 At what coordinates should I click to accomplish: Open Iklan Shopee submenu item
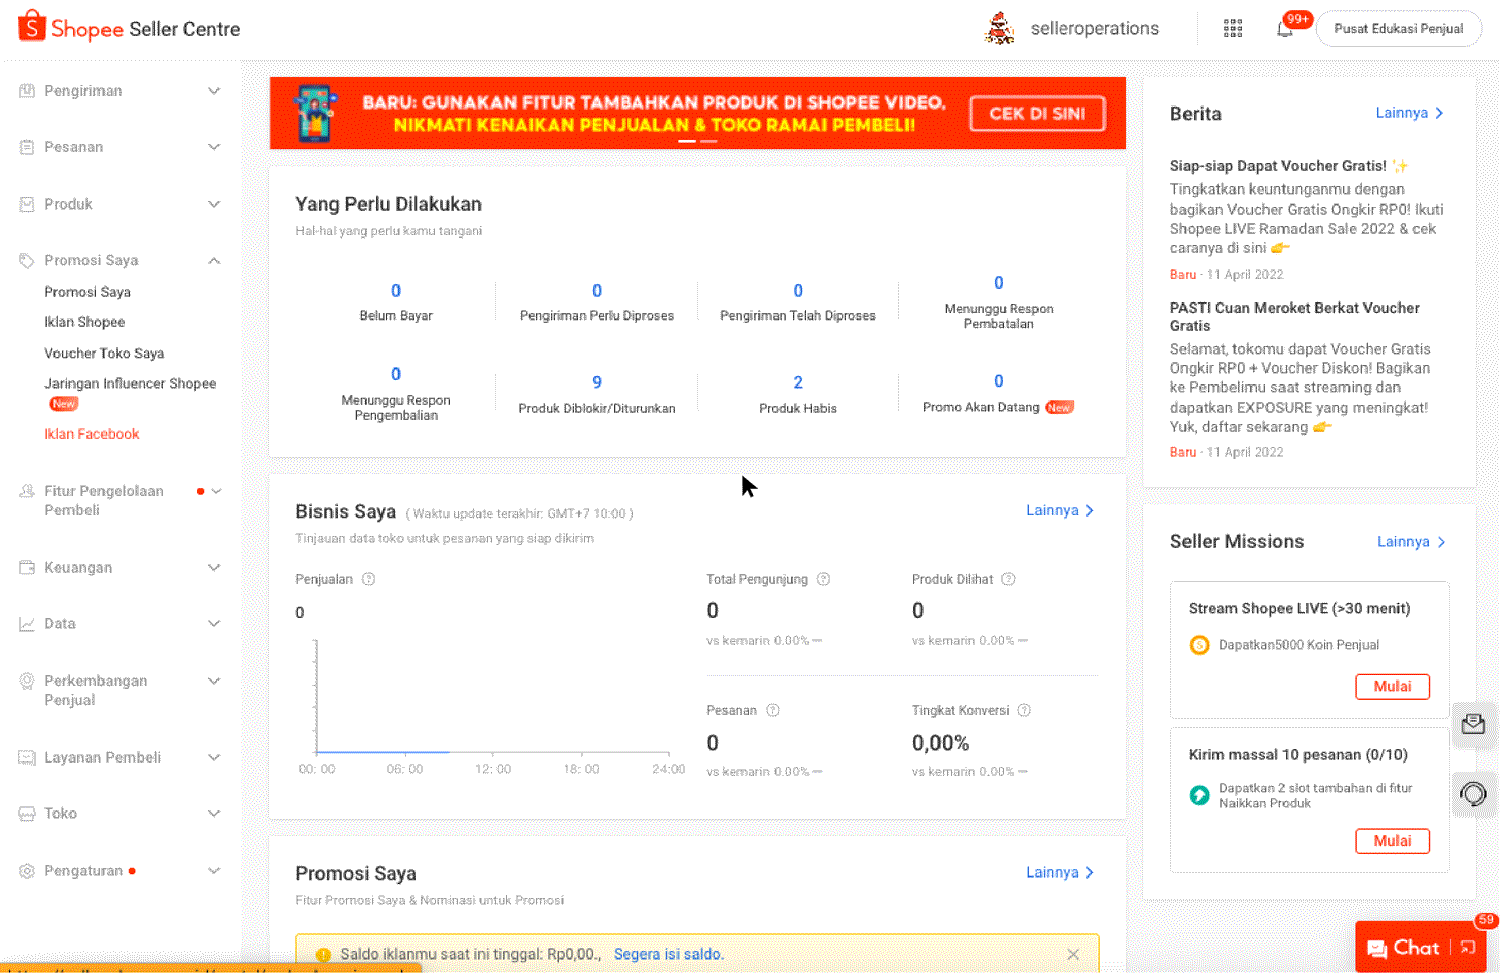[x=84, y=322]
